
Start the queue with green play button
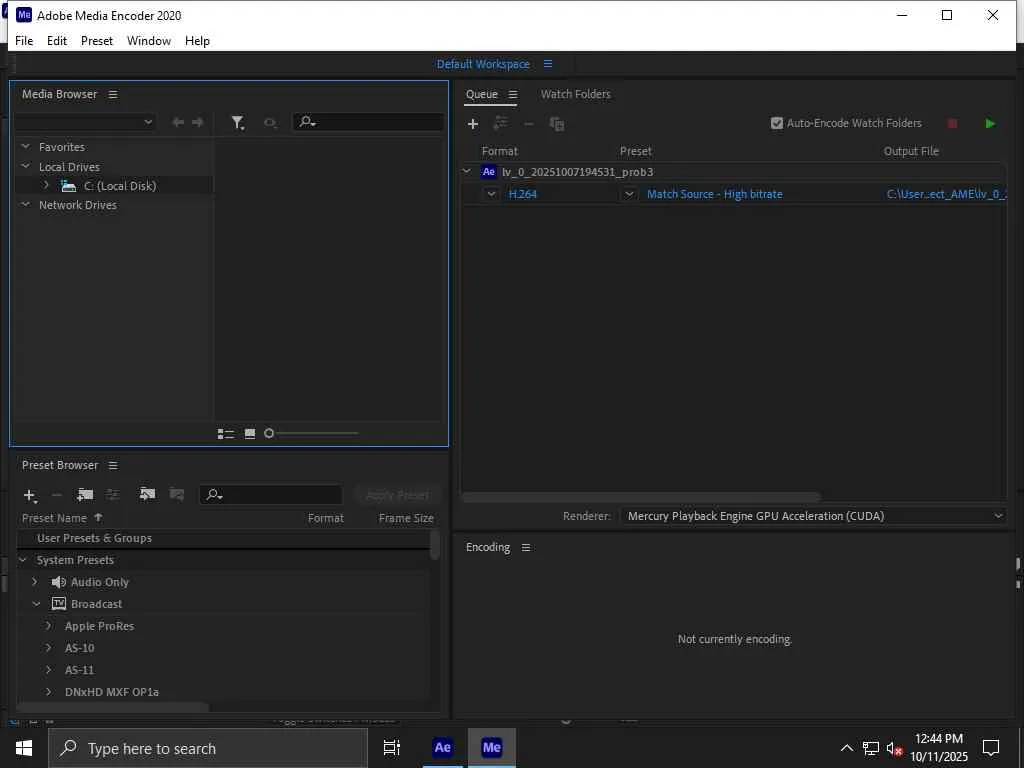(990, 123)
